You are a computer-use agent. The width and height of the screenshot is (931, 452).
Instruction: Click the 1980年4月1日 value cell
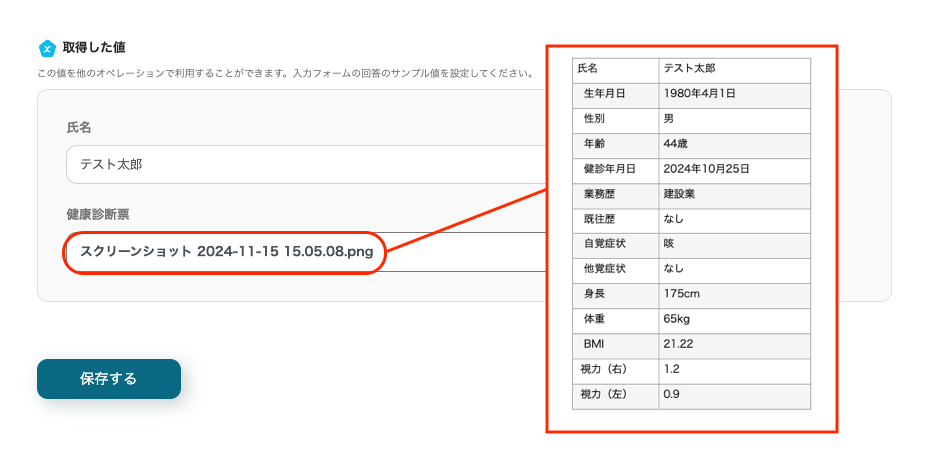[x=734, y=96]
